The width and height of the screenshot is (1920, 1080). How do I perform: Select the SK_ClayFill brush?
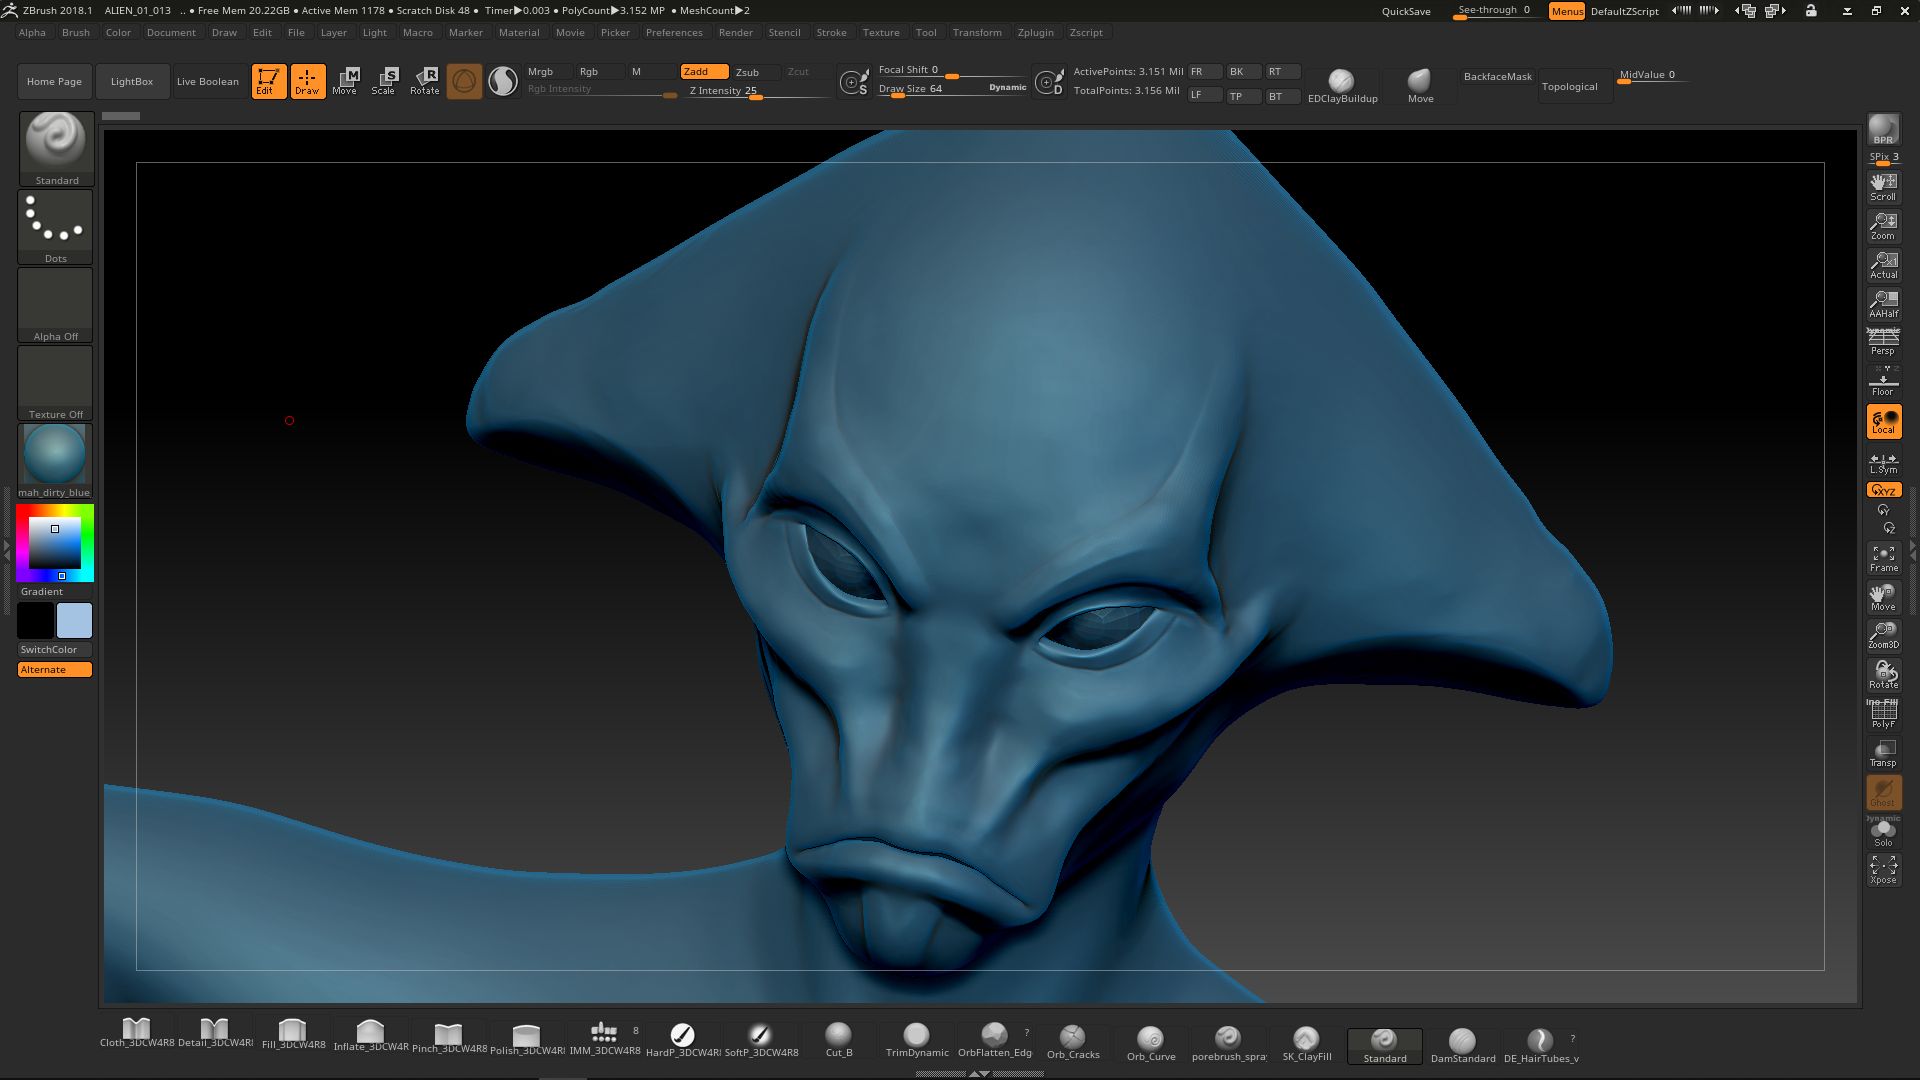point(1307,1043)
